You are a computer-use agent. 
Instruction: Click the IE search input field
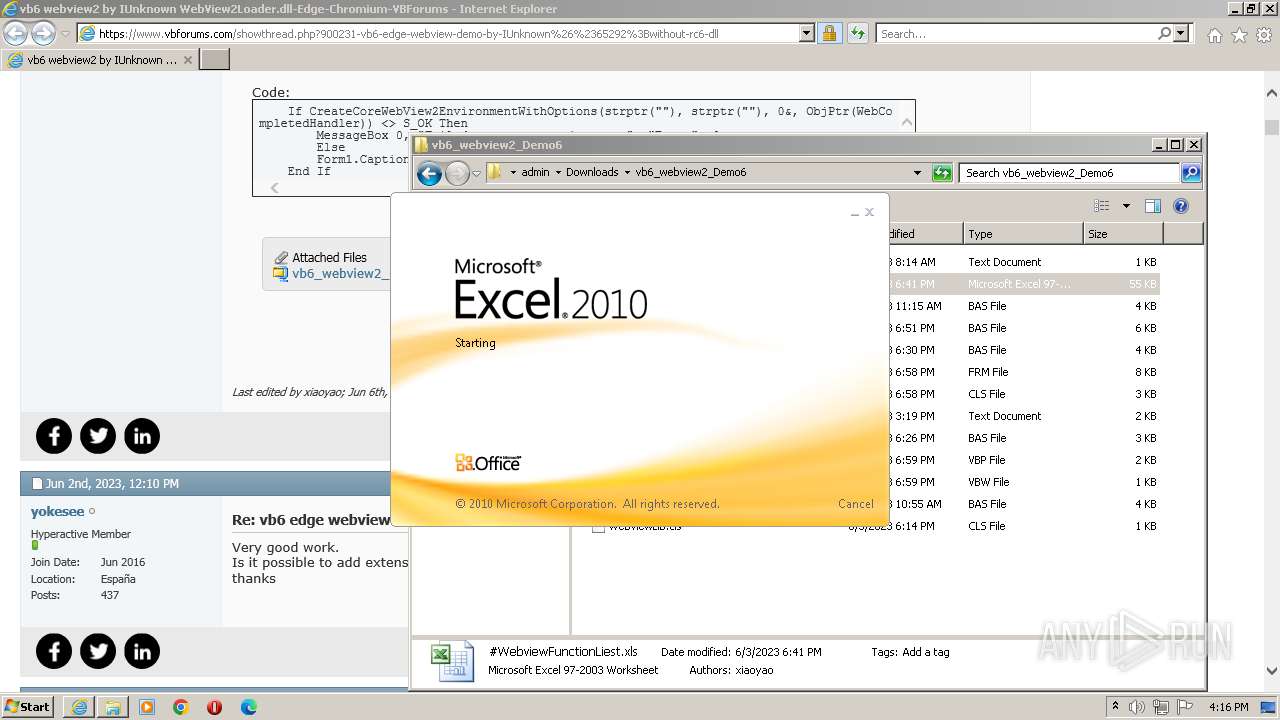(x=1015, y=33)
